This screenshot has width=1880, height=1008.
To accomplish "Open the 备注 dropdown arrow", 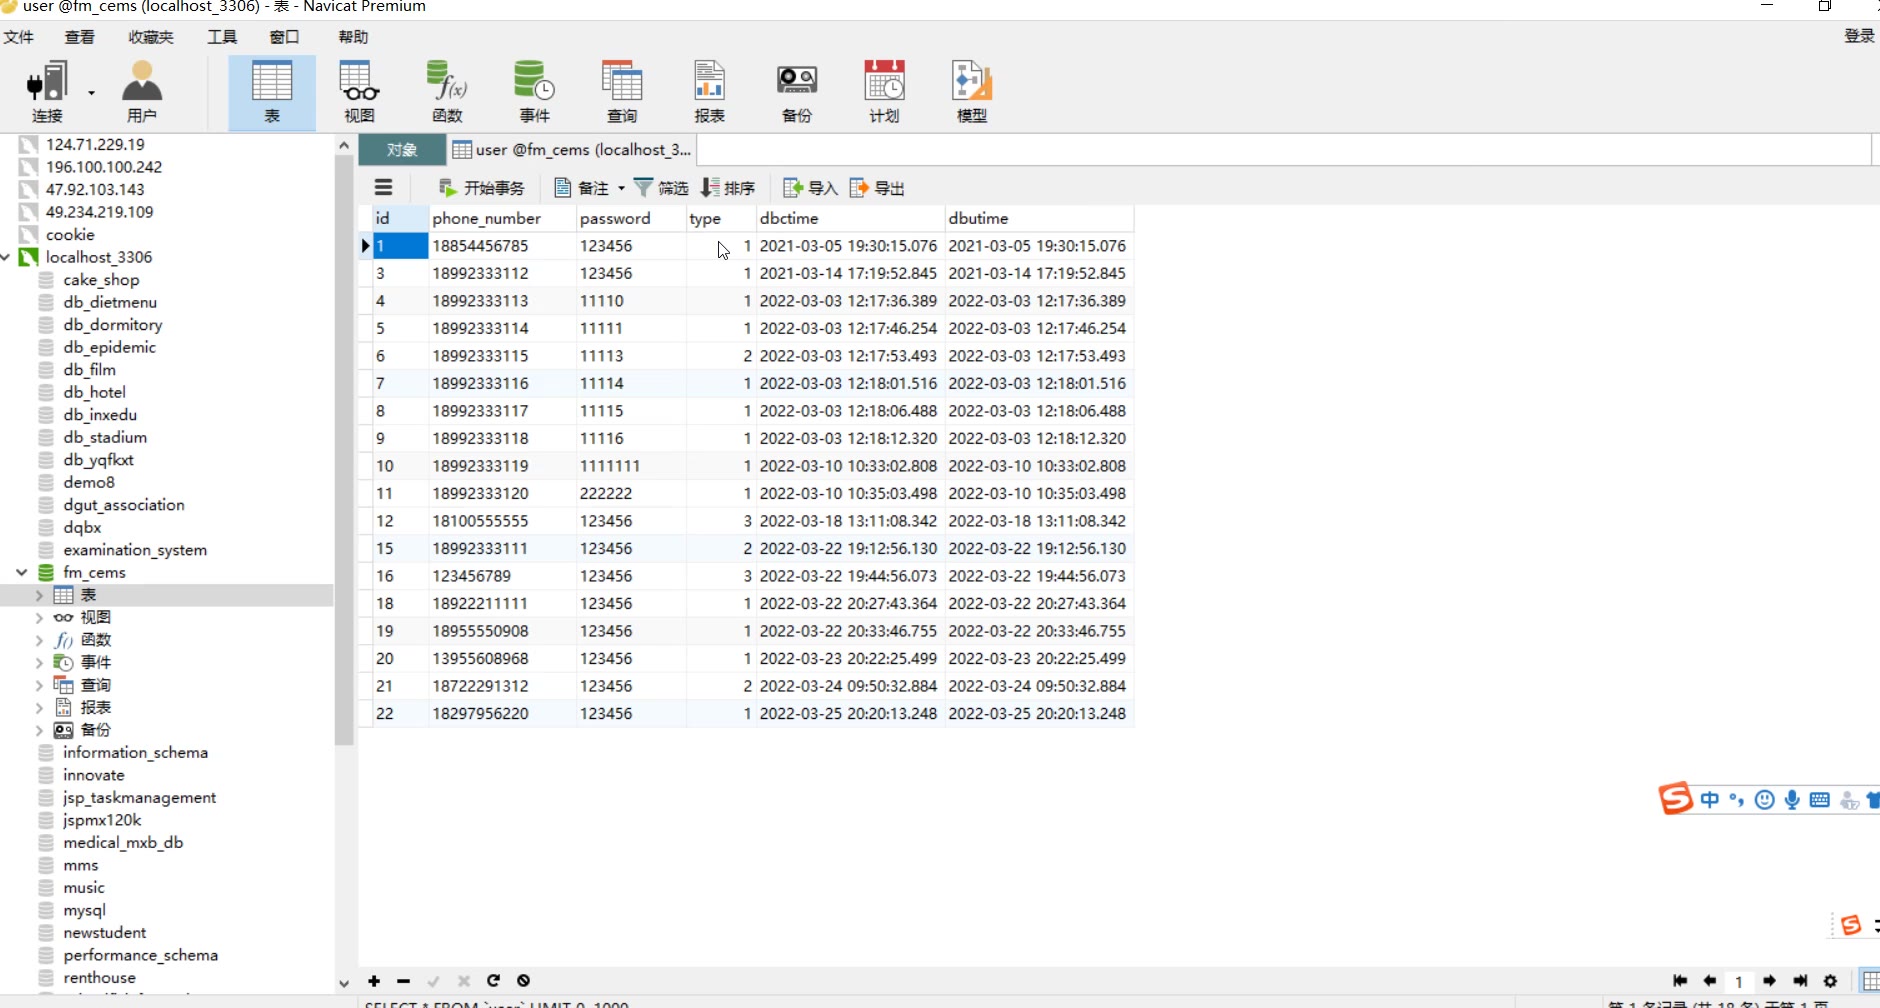I will pyautogui.click(x=621, y=188).
